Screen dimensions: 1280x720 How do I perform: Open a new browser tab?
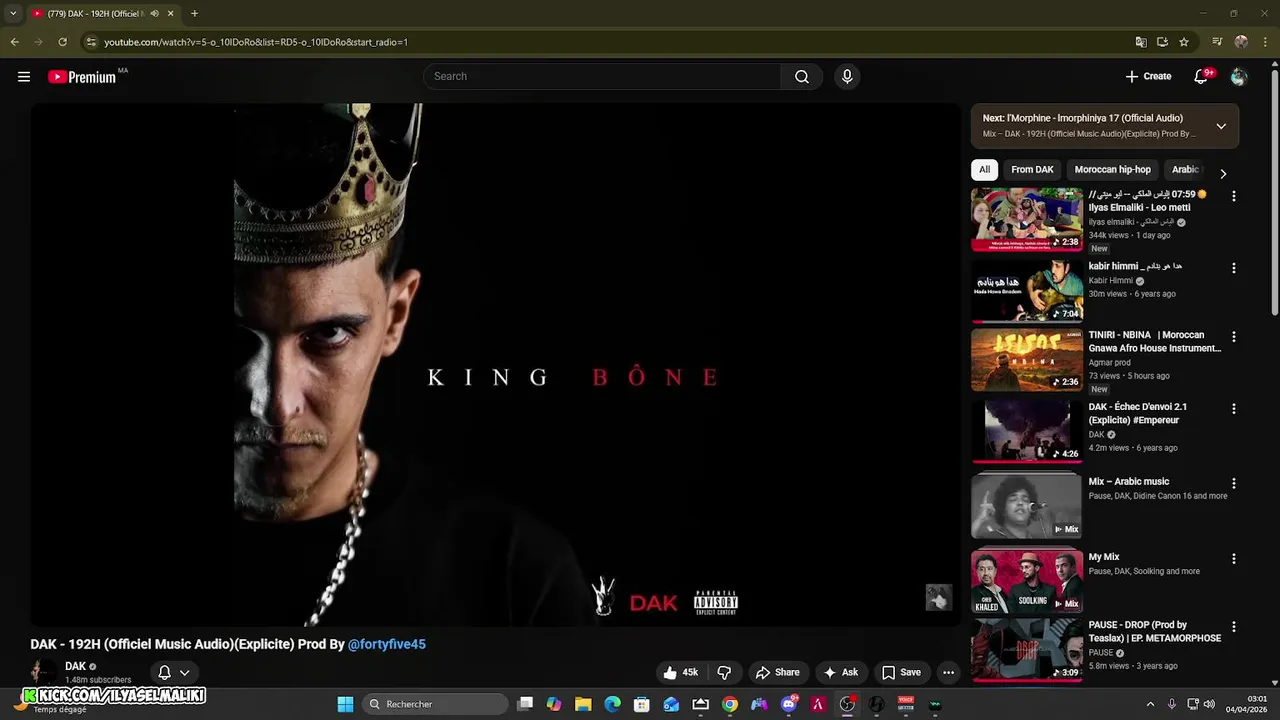(194, 14)
